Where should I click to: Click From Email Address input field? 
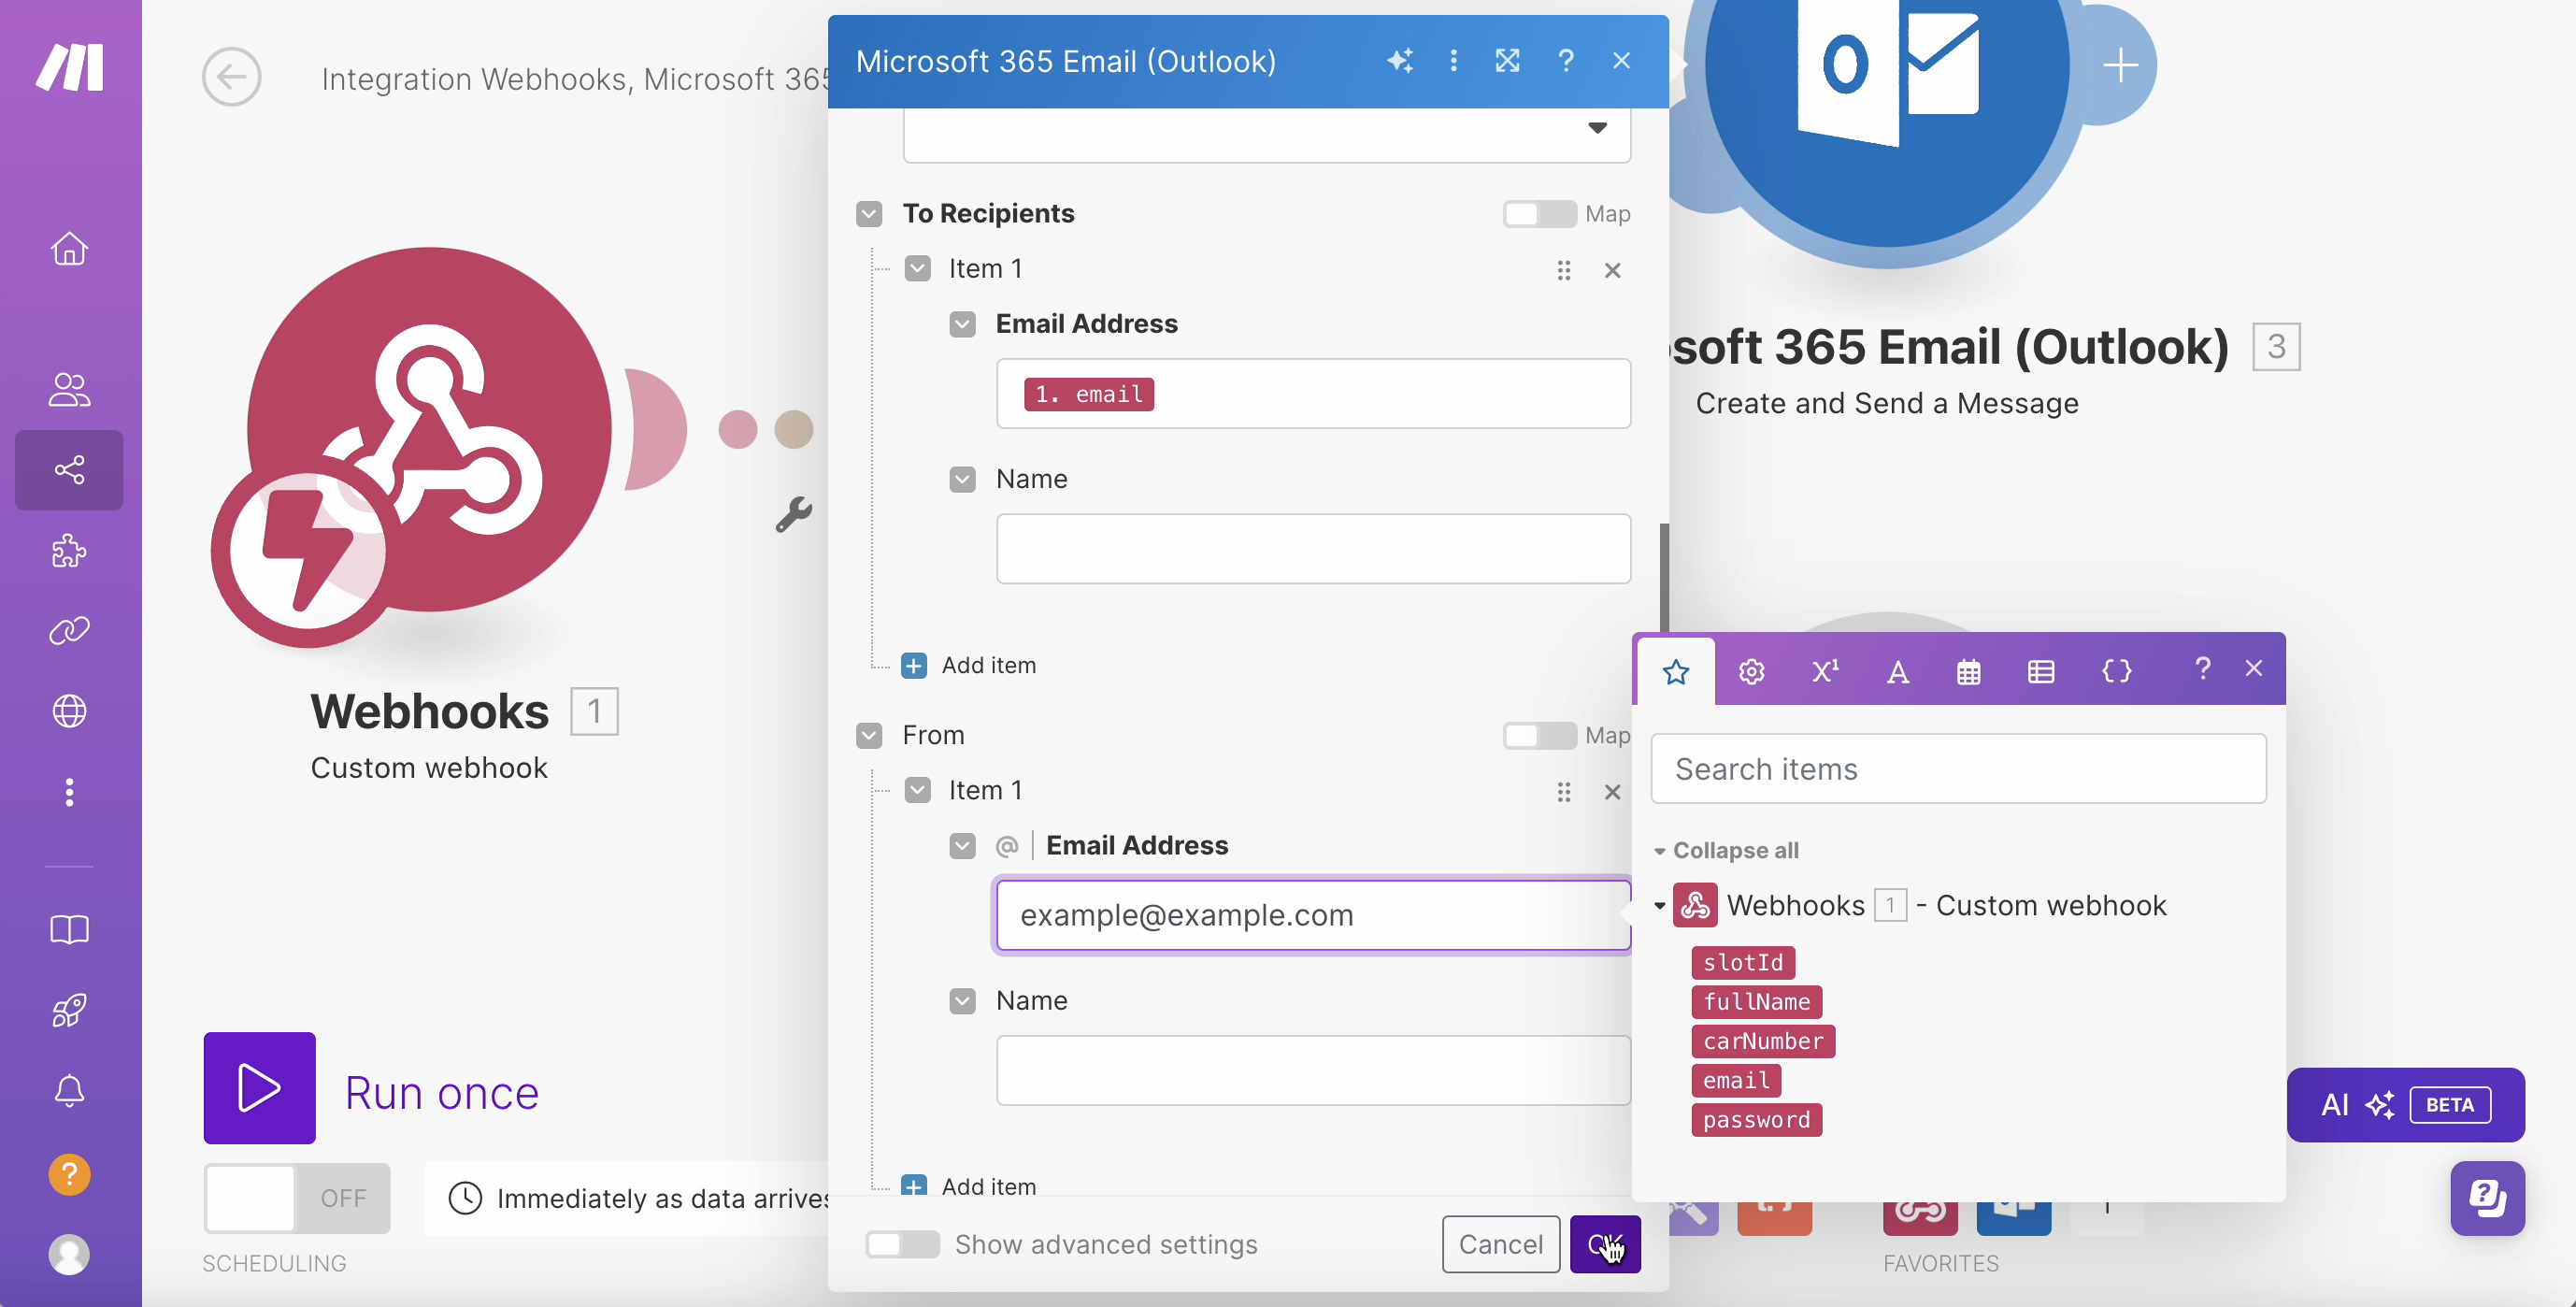(1313, 915)
